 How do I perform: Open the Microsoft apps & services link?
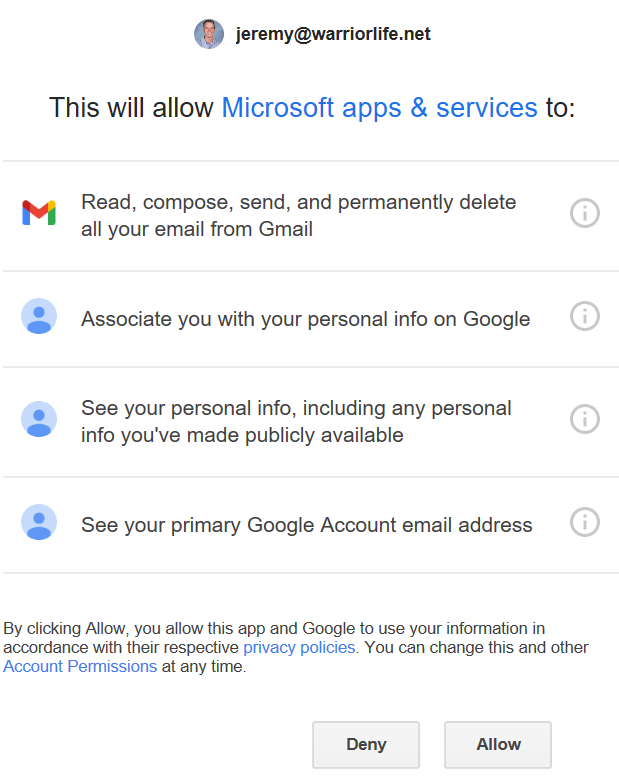[x=379, y=108]
